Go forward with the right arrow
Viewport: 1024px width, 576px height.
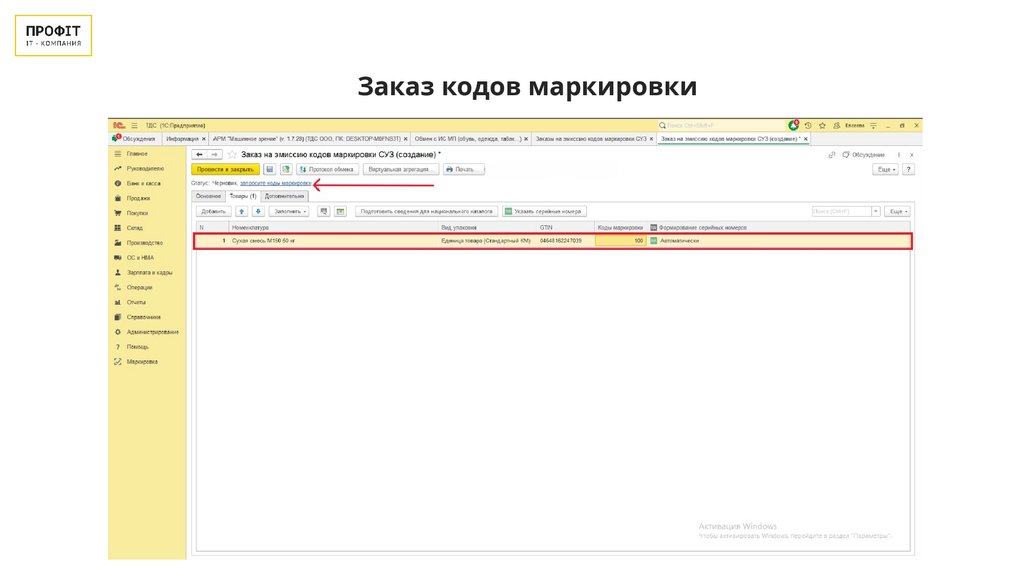[215, 155]
